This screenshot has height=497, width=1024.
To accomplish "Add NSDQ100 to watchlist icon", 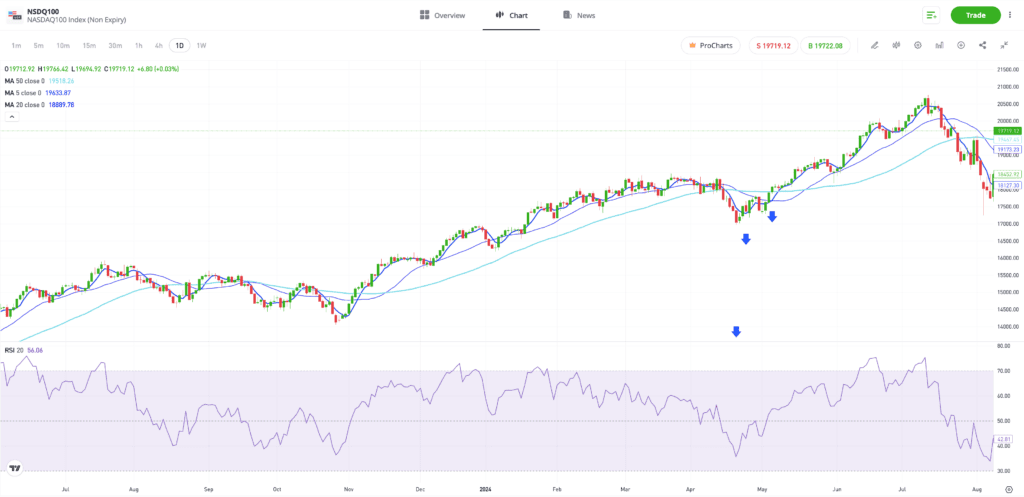I will coord(931,15).
